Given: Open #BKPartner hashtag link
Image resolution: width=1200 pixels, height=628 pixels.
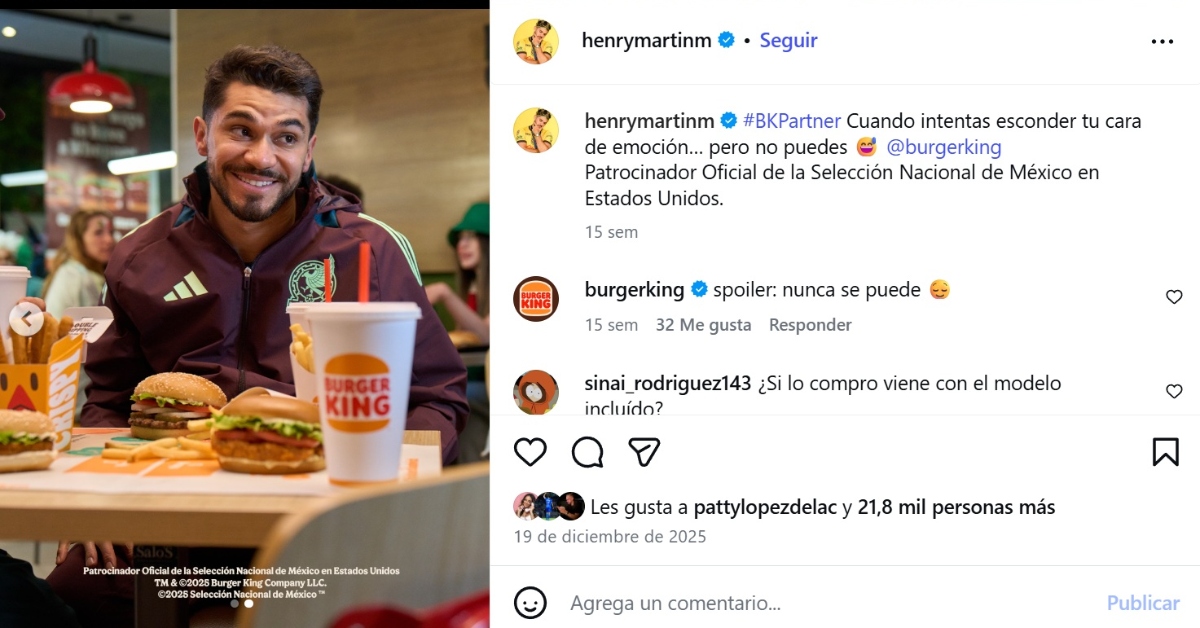Looking at the screenshot, I should (x=792, y=121).
